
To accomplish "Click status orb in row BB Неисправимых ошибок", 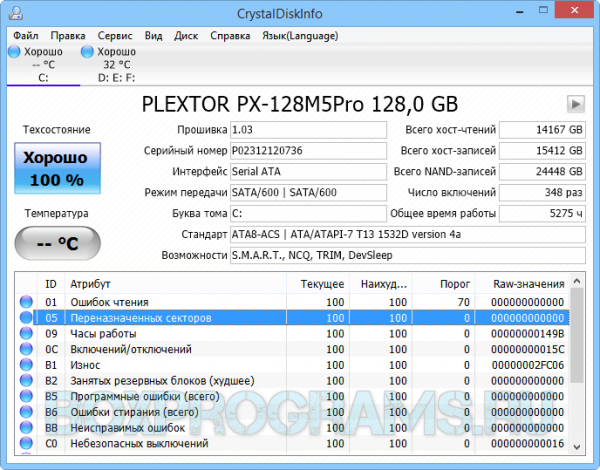I will tap(26, 428).
